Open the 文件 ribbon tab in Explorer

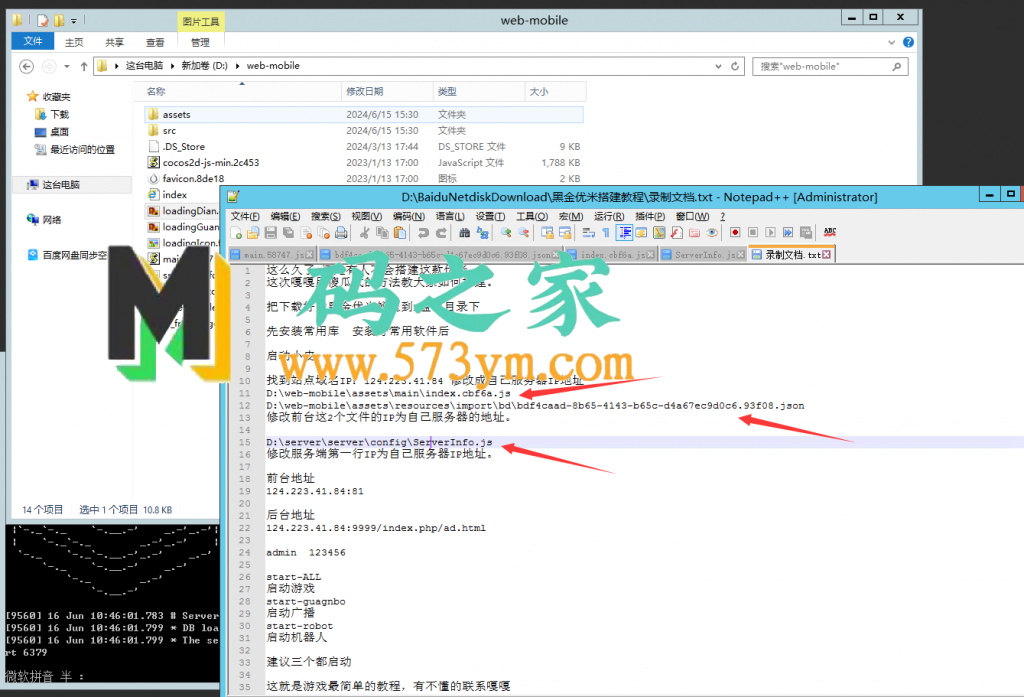(x=33, y=41)
